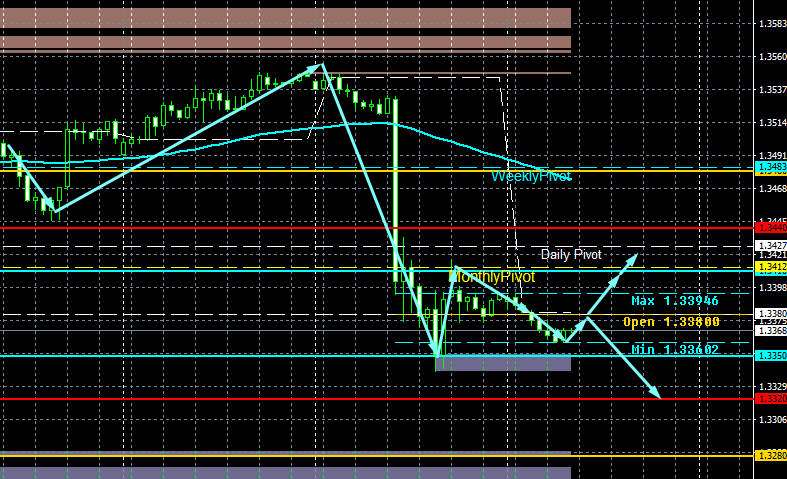Screen dimensions: 787x479
Task: Click the 1.3329 price scale value
Action: [772, 387]
